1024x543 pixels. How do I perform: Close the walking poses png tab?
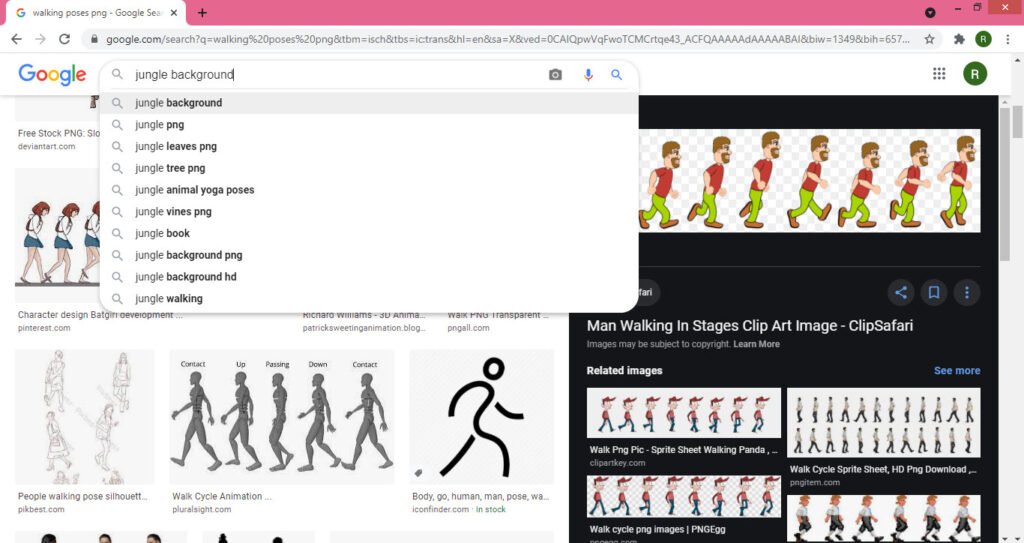click(x=174, y=13)
